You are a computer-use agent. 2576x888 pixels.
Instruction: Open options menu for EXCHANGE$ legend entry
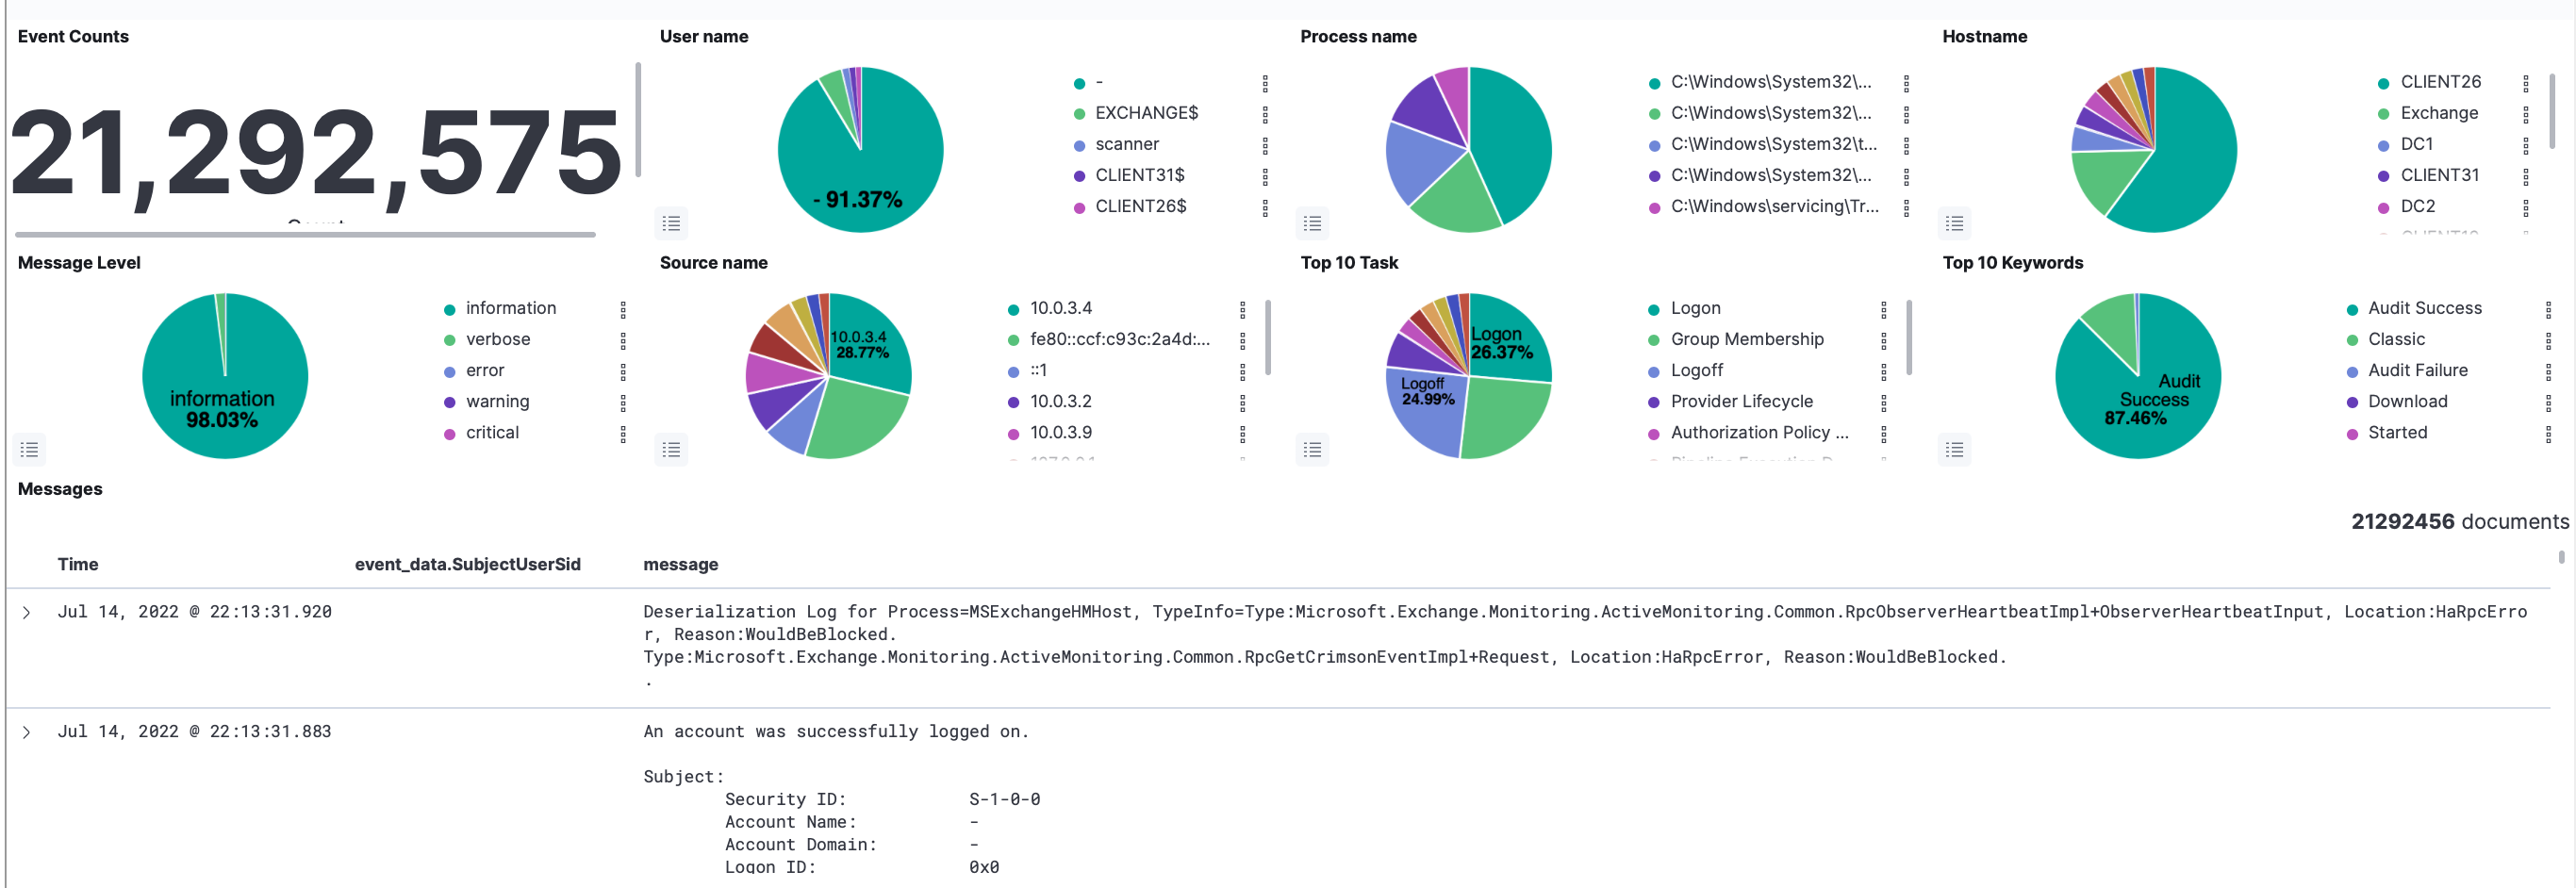(1265, 114)
